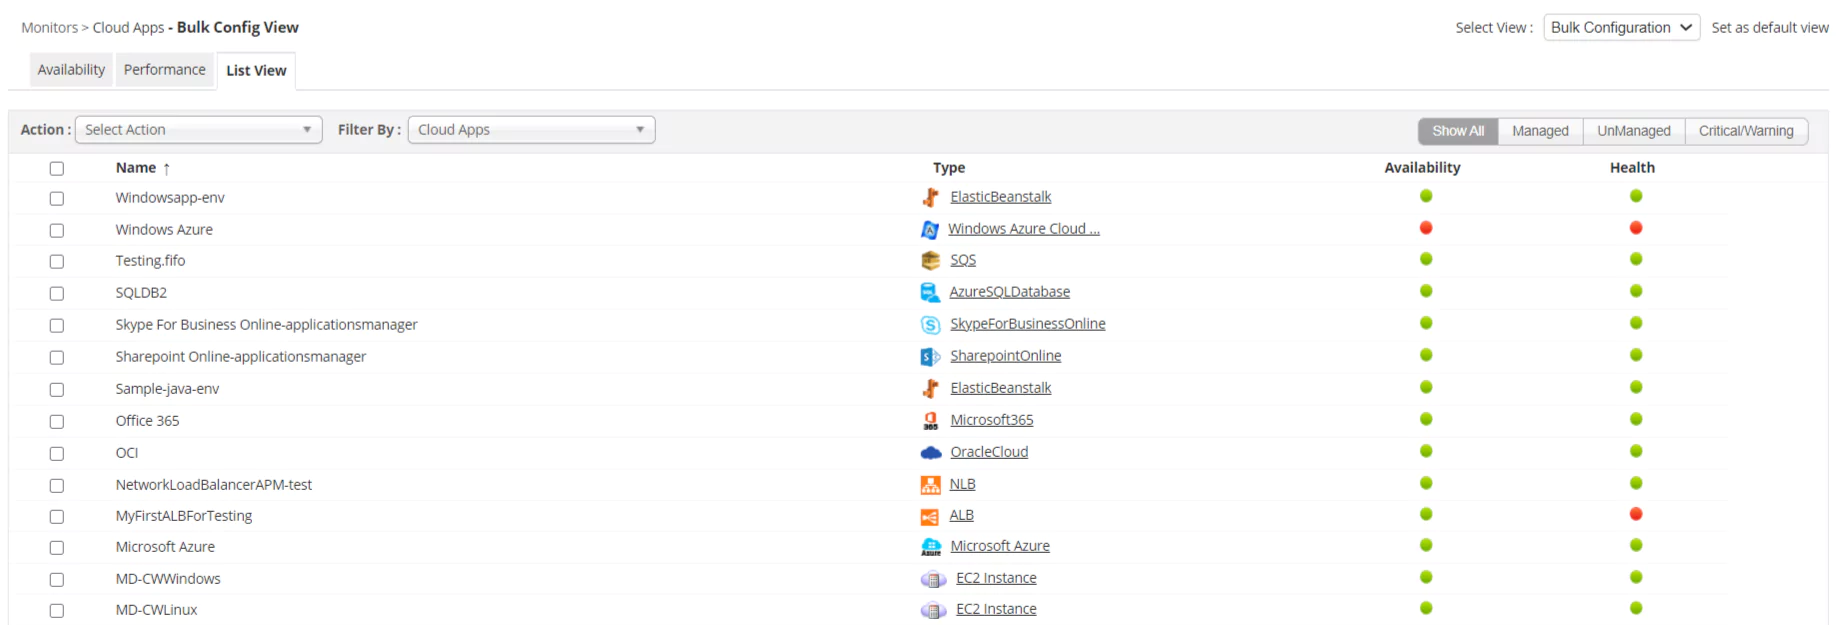
Task: Switch to the Availability tab
Action: 71,70
